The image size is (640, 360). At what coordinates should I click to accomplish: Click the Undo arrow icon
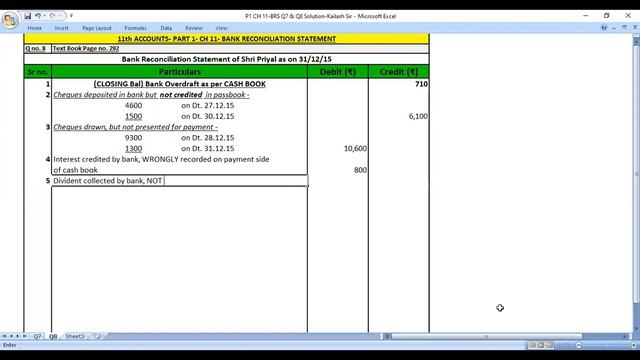click(38, 16)
